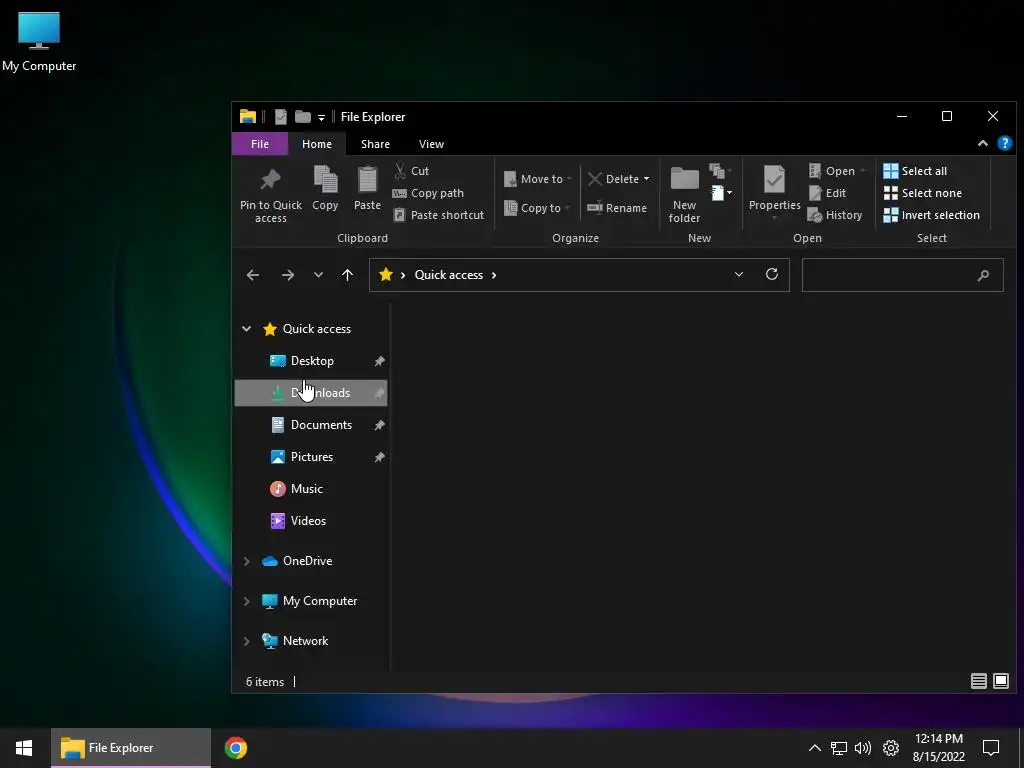Select Videos in the navigation pane

pyautogui.click(x=311, y=521)
